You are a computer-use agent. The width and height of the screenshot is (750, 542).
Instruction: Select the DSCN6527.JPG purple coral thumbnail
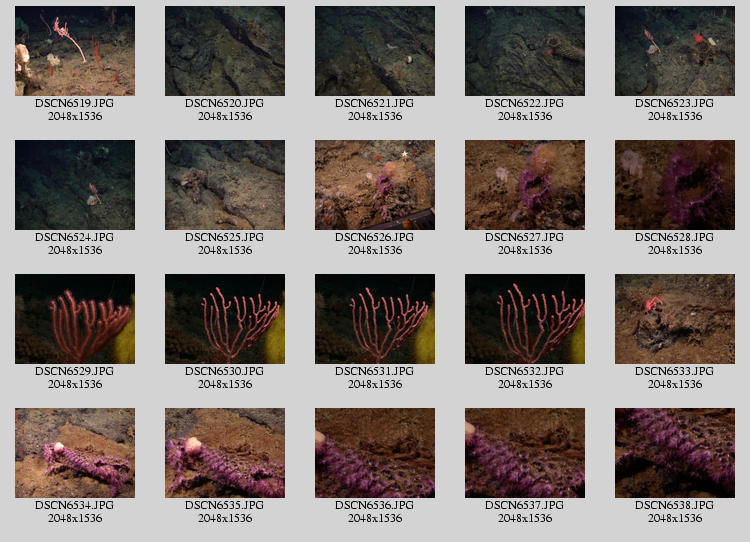pyautogui.click(x=525, y=185)
